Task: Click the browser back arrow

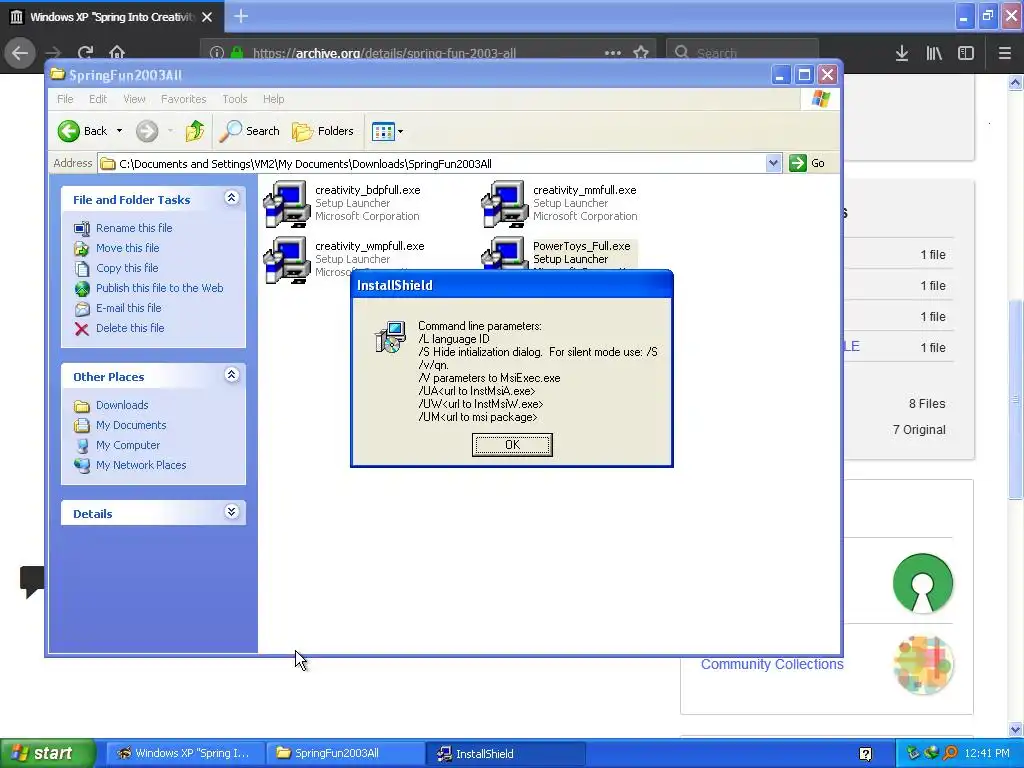Action: click(20, 52)
